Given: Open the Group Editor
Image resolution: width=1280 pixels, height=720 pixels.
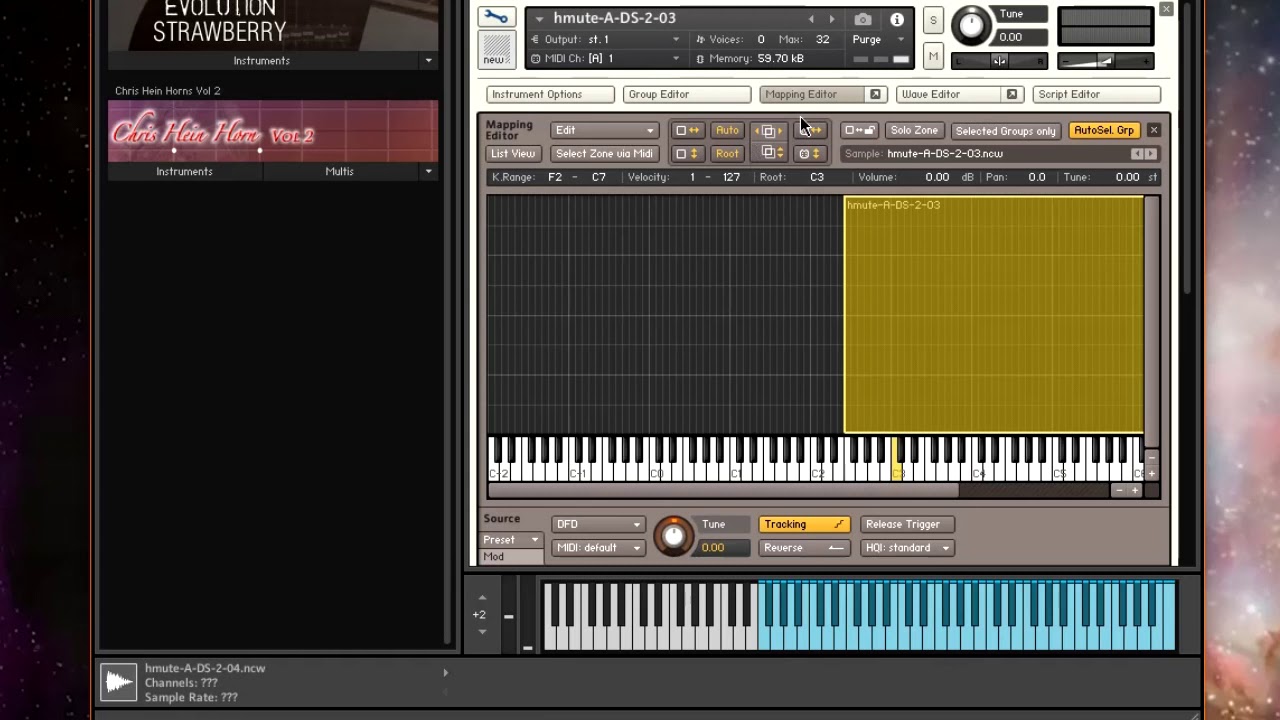Looking at the screenshot, I should (x=686, y=94).
